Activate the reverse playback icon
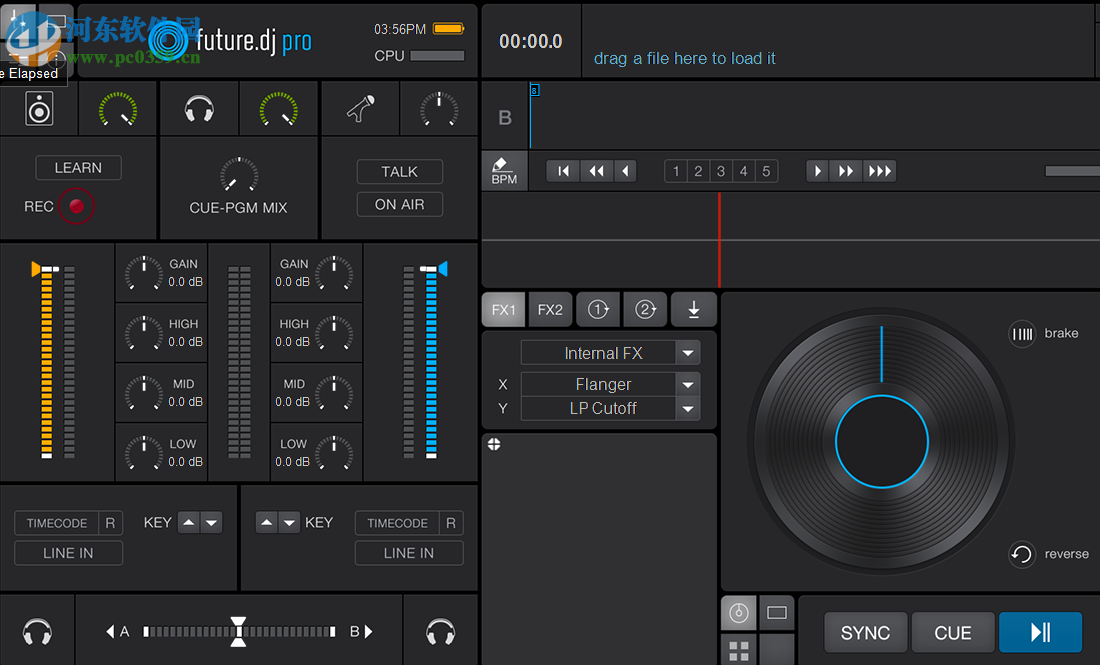Screen dimensions: 1100x665 [x=1021, y=554]
